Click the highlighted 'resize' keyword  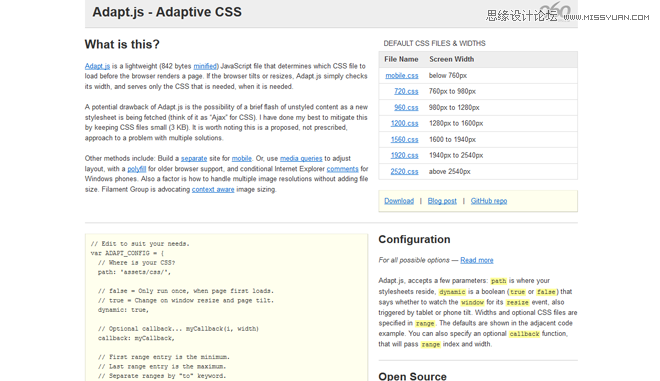(517, 302)
